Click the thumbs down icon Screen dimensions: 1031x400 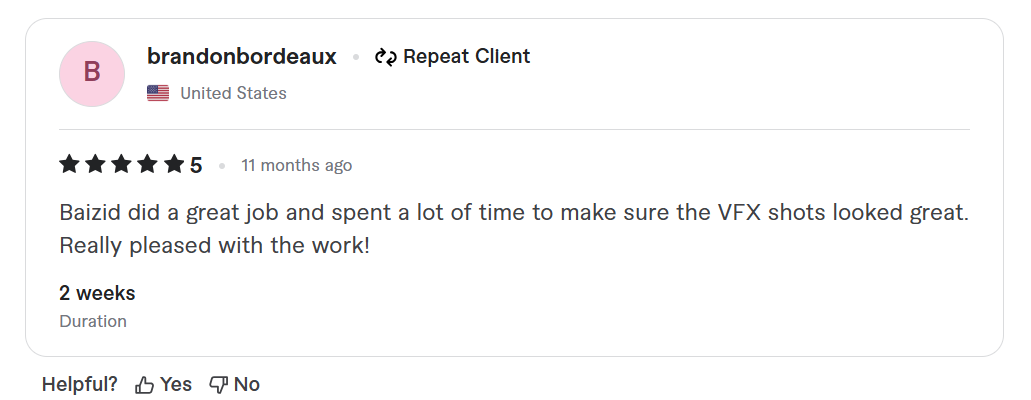pyautogui.click(x=218, y=384)
